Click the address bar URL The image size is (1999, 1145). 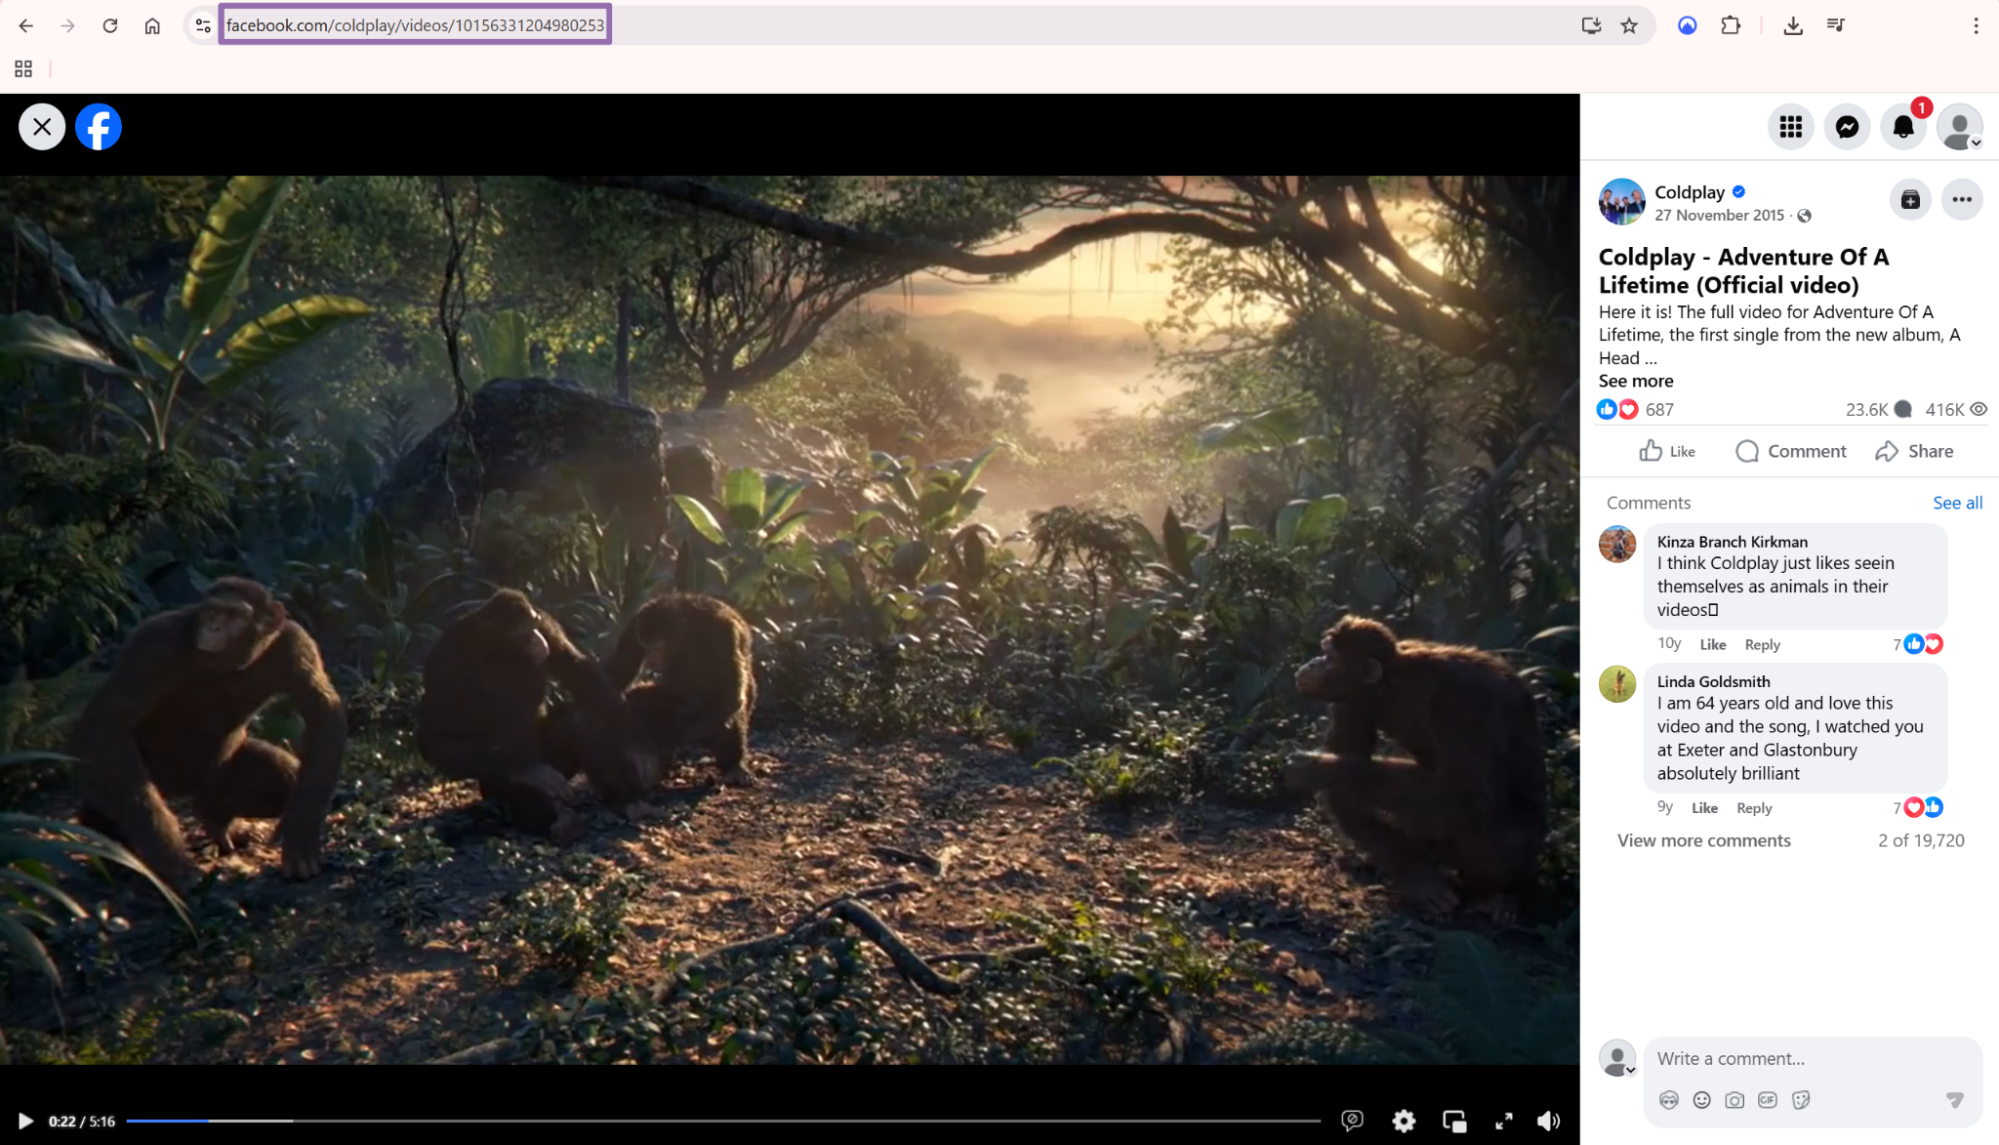pyautogui.click(x=415, y=25)
